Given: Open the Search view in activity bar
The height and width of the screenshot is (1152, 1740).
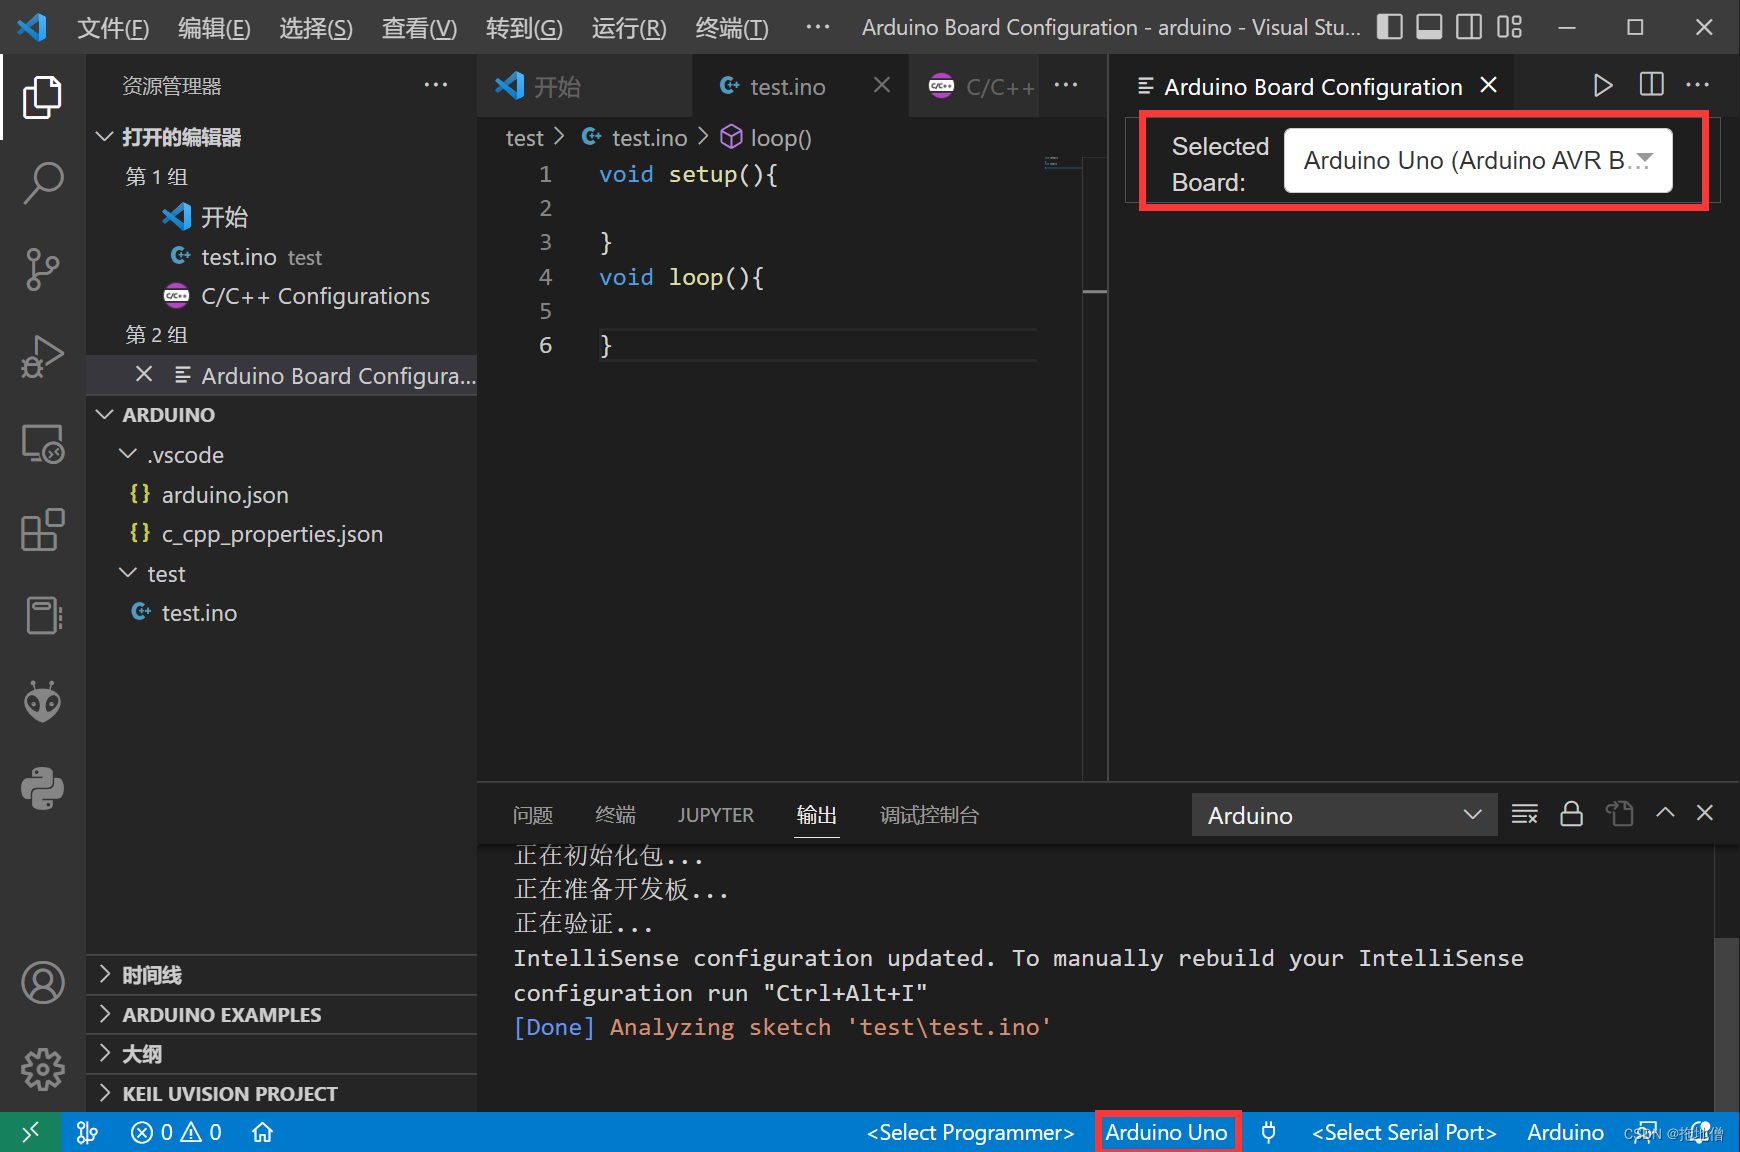Looking at the screenshot, I should (x=42, y=183).
